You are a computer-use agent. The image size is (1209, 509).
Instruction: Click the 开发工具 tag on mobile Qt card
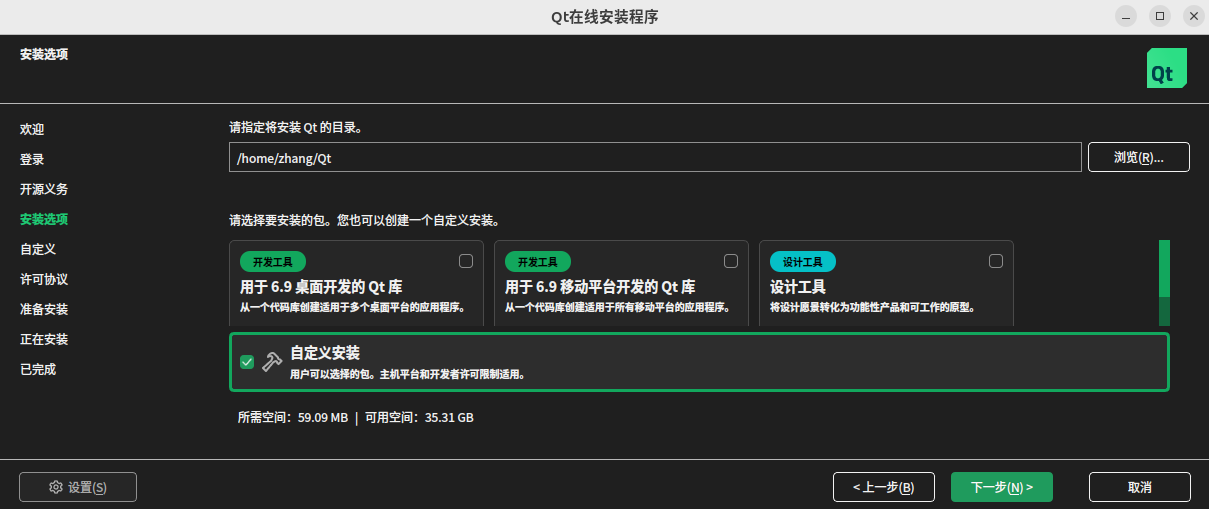point(538,262)
